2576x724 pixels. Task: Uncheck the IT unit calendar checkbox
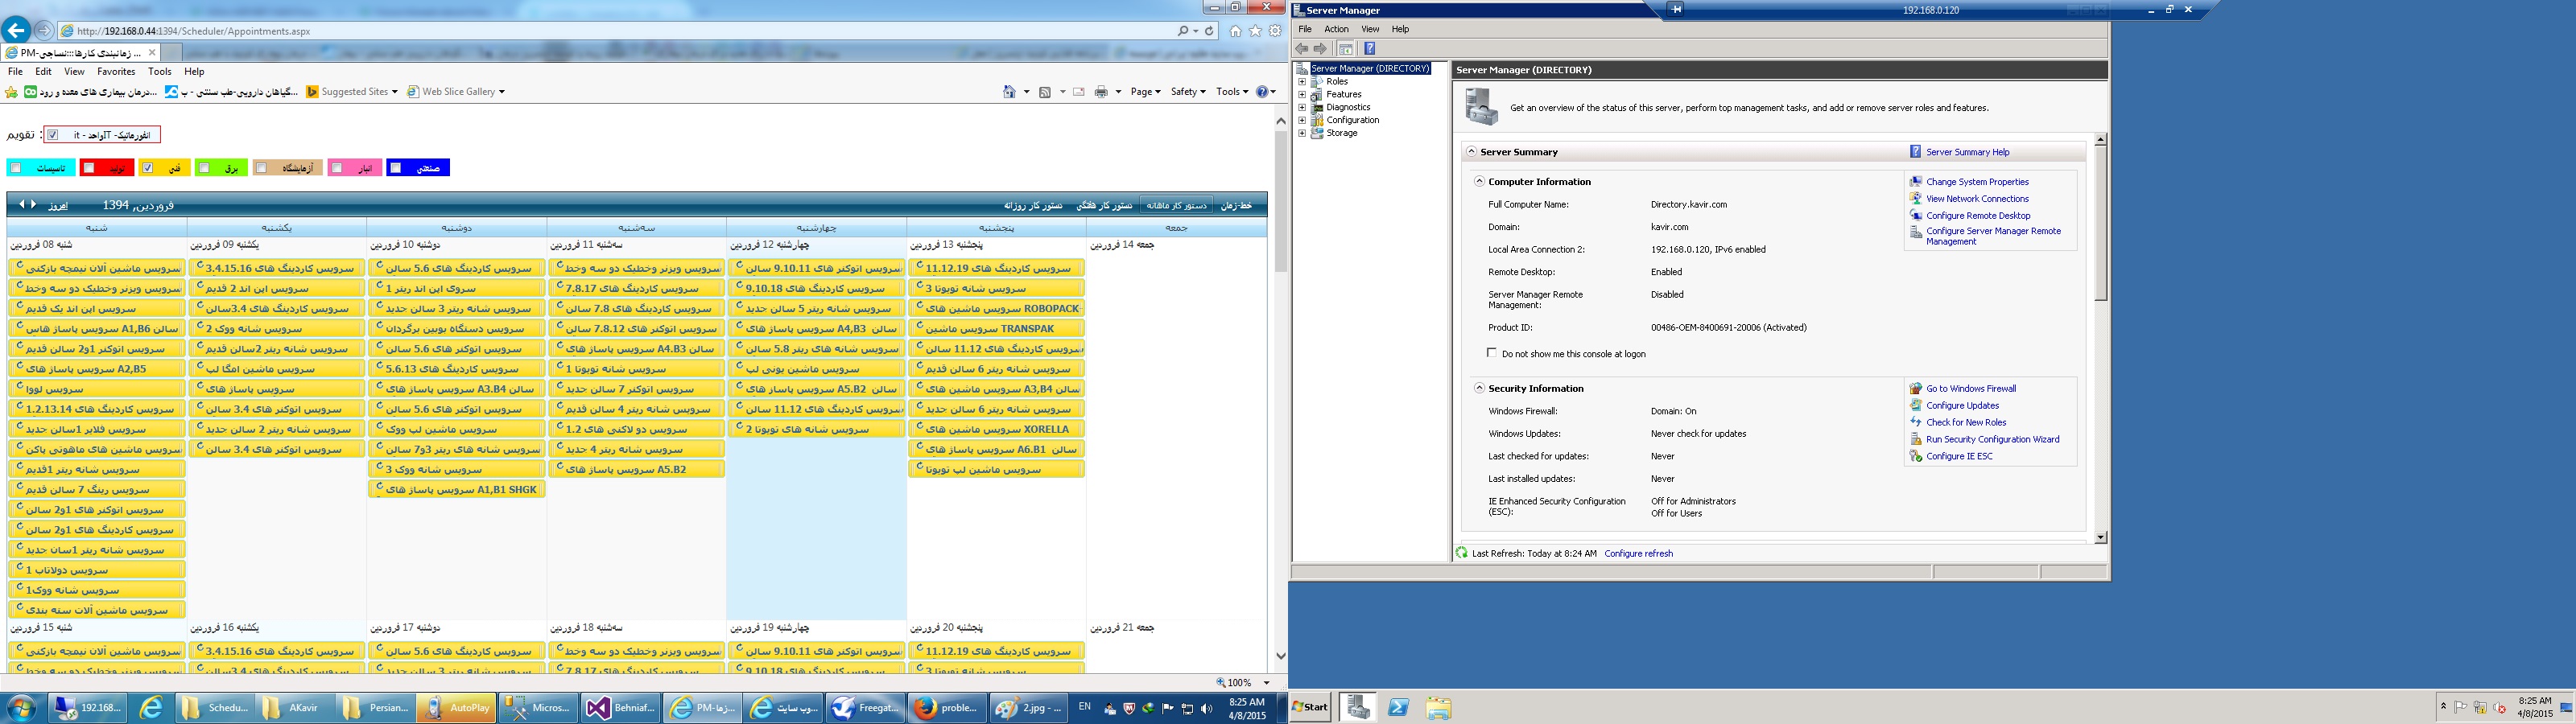pos(53,135)
